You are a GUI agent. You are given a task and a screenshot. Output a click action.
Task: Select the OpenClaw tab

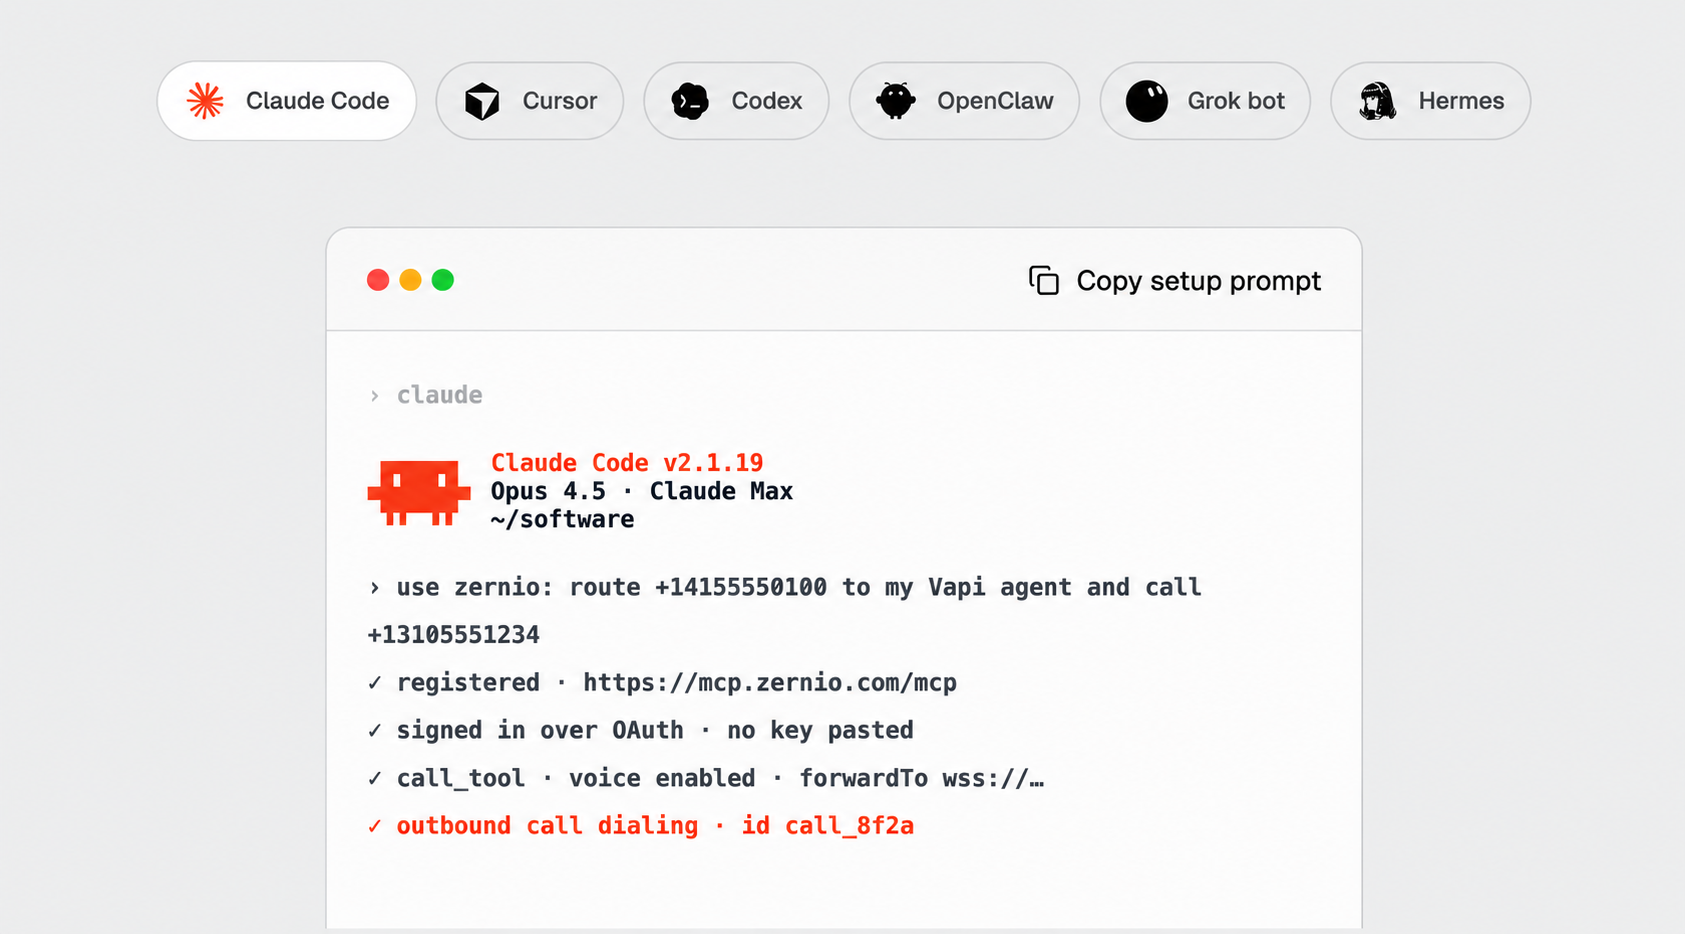click(964, 101)
